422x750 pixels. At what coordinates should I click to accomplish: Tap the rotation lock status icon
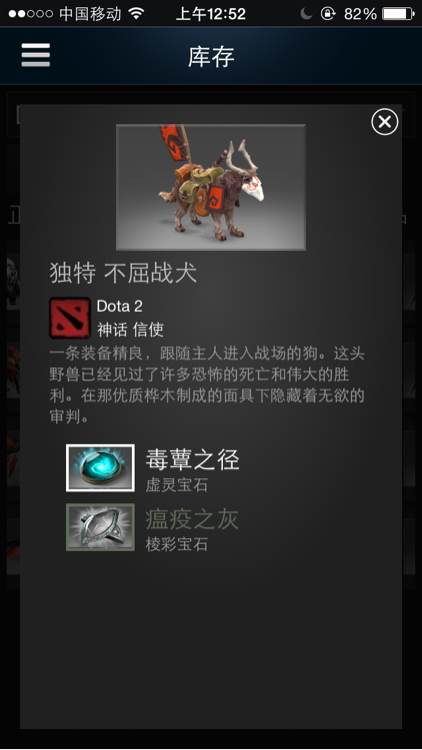pos(328,14)
